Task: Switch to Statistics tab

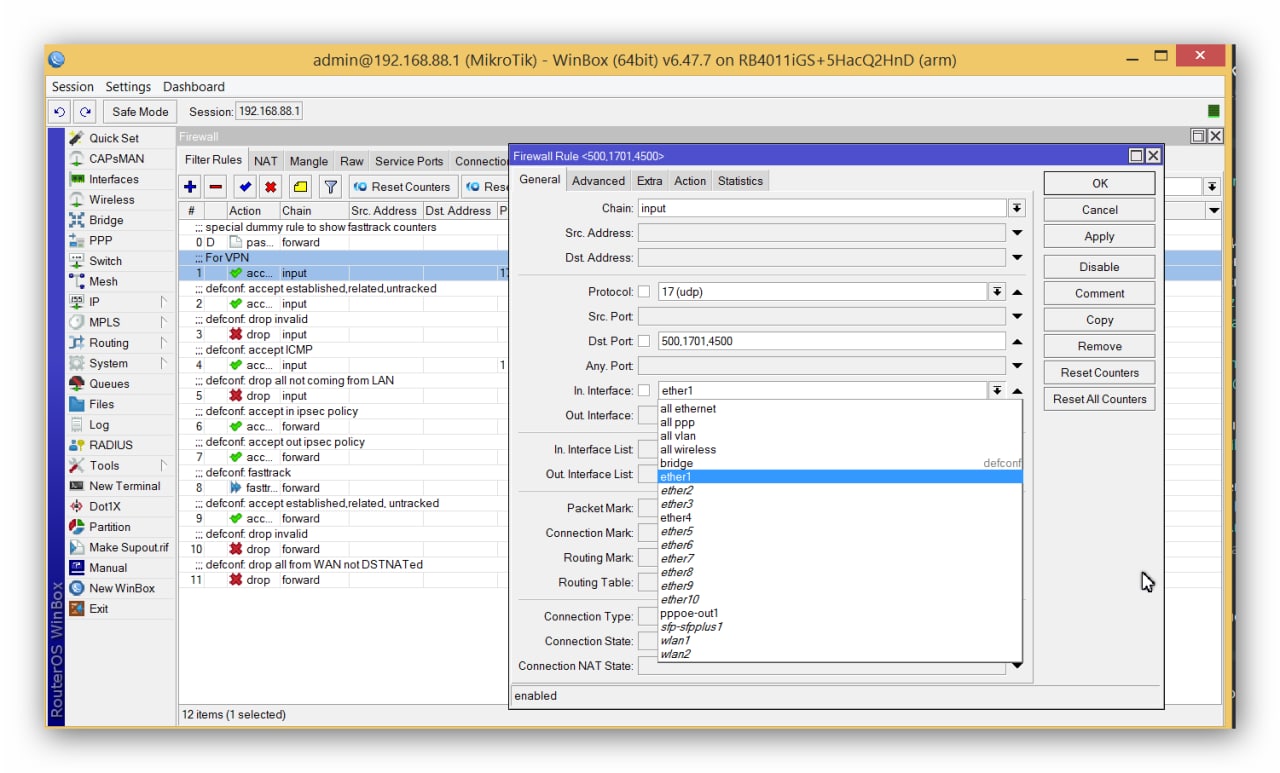Action: [740, 181]
